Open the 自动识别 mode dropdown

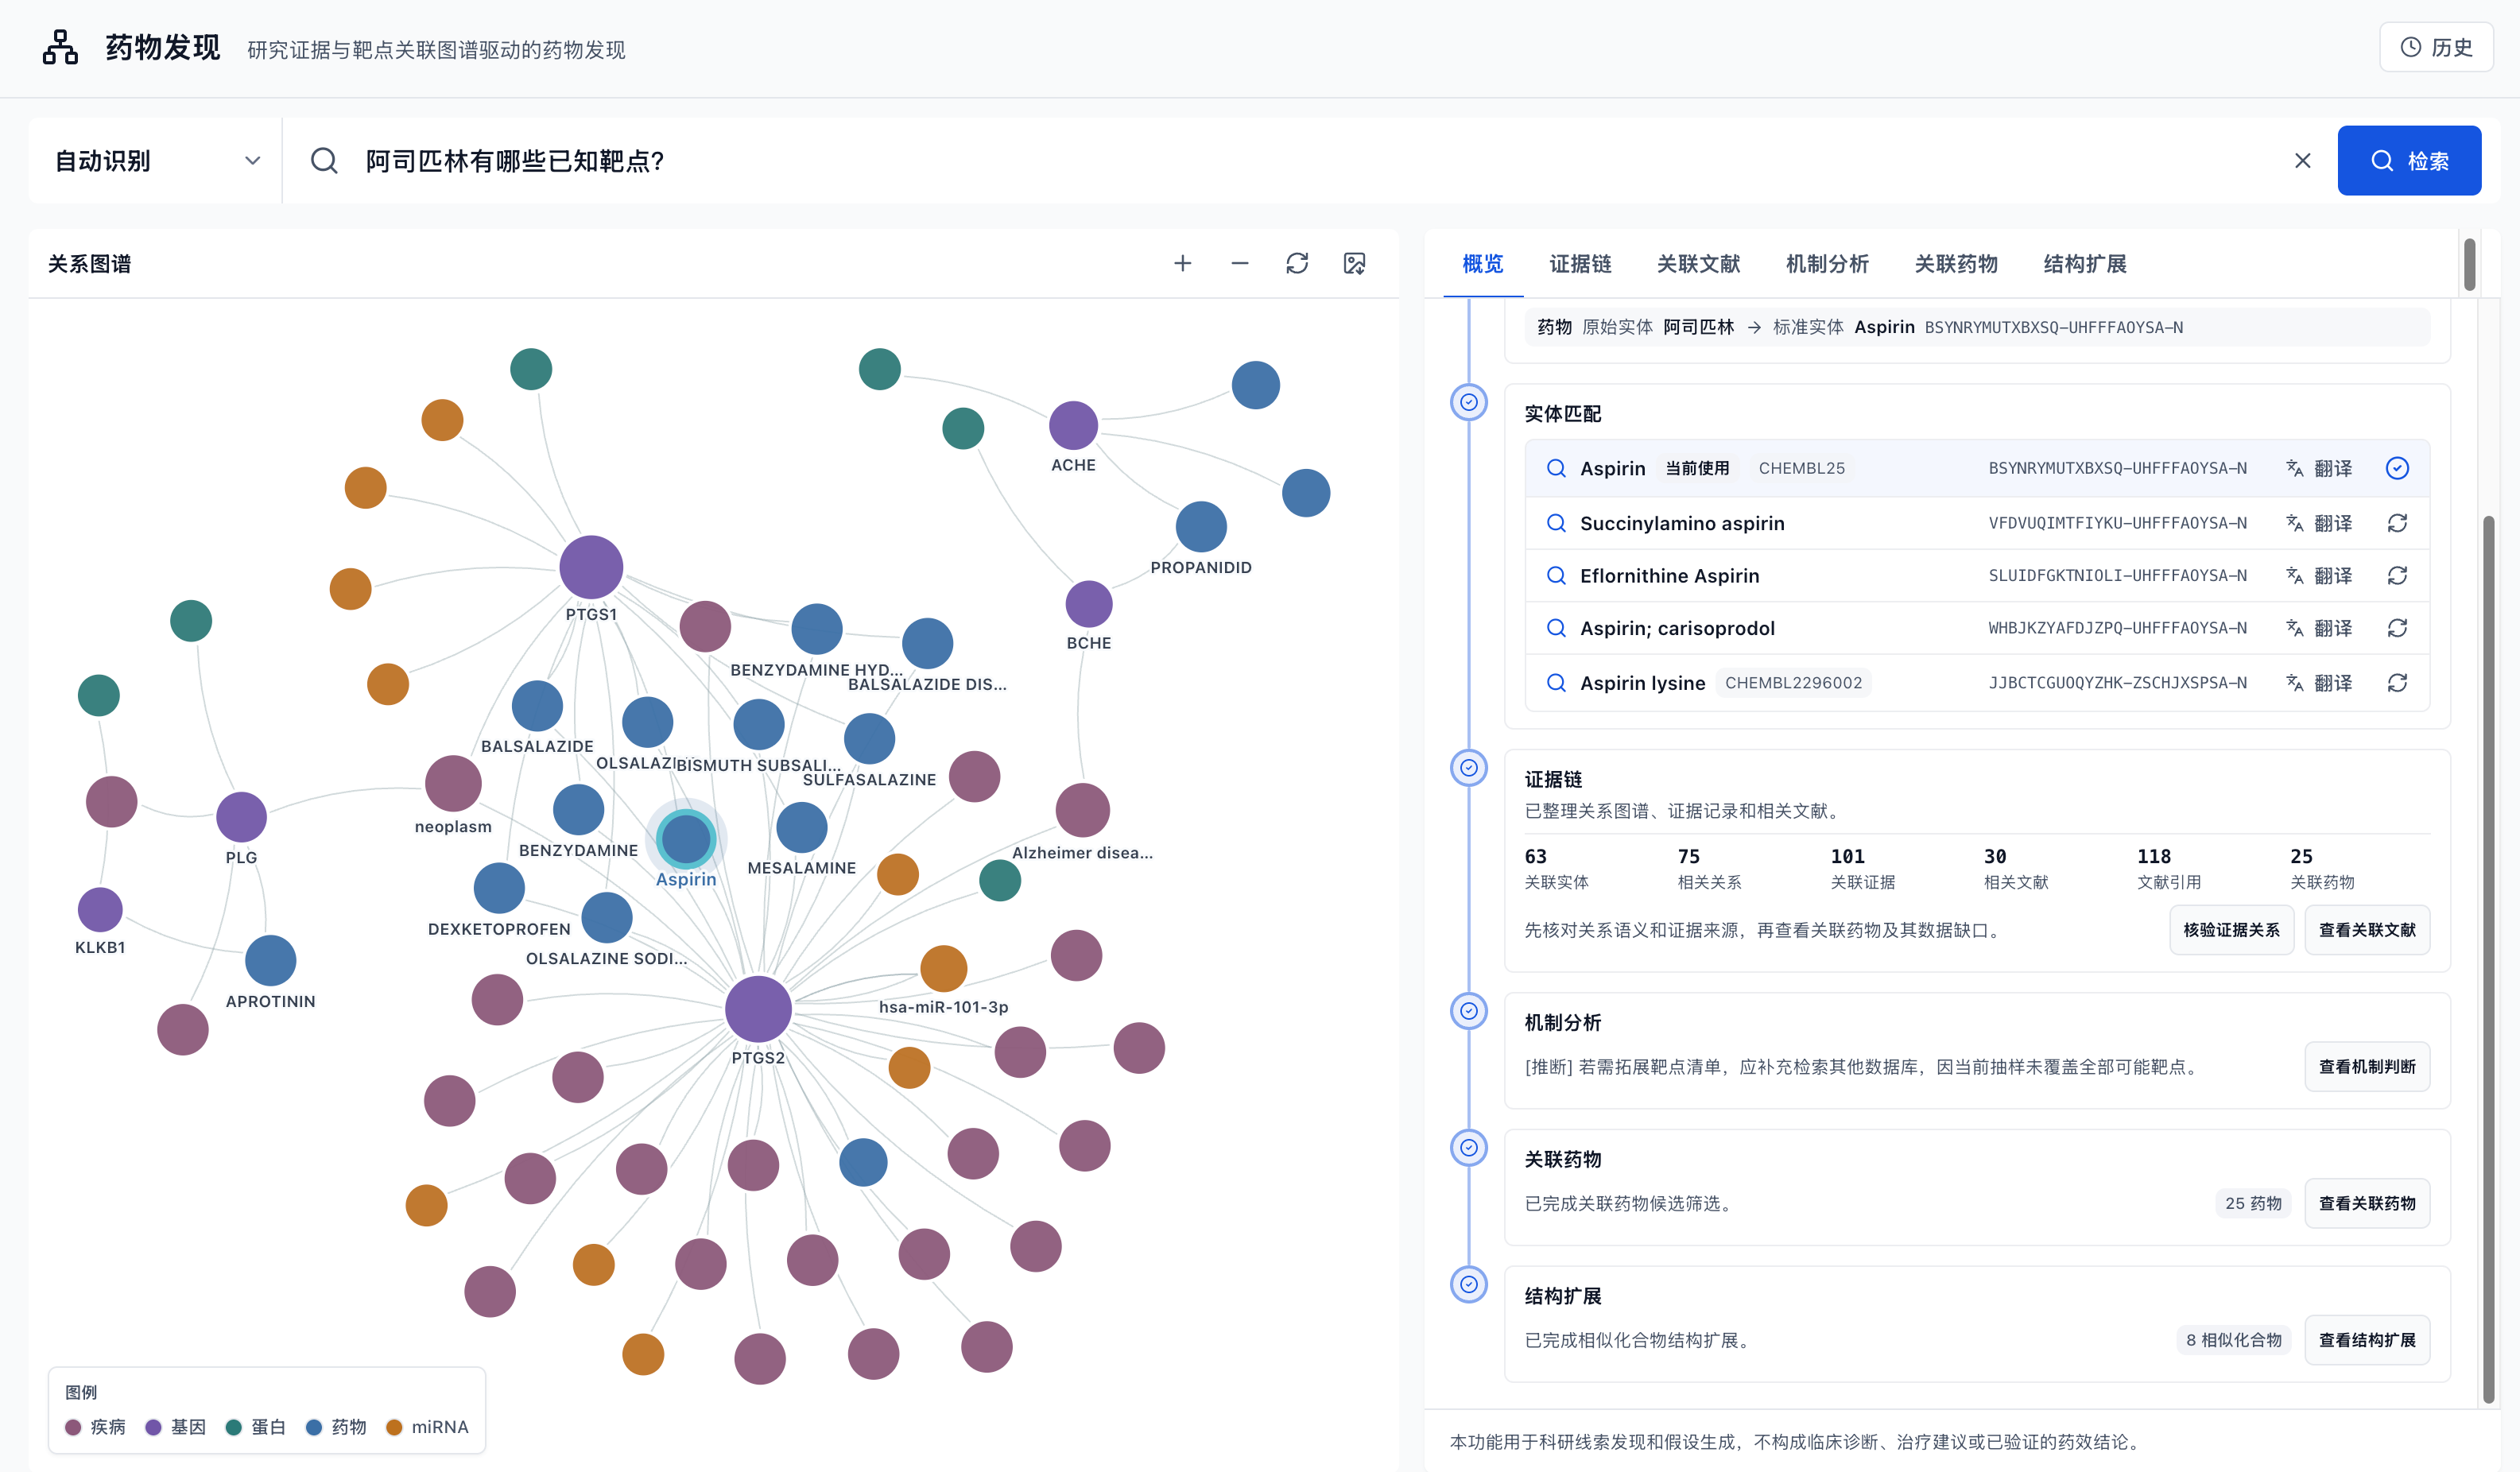coord(156,160)
